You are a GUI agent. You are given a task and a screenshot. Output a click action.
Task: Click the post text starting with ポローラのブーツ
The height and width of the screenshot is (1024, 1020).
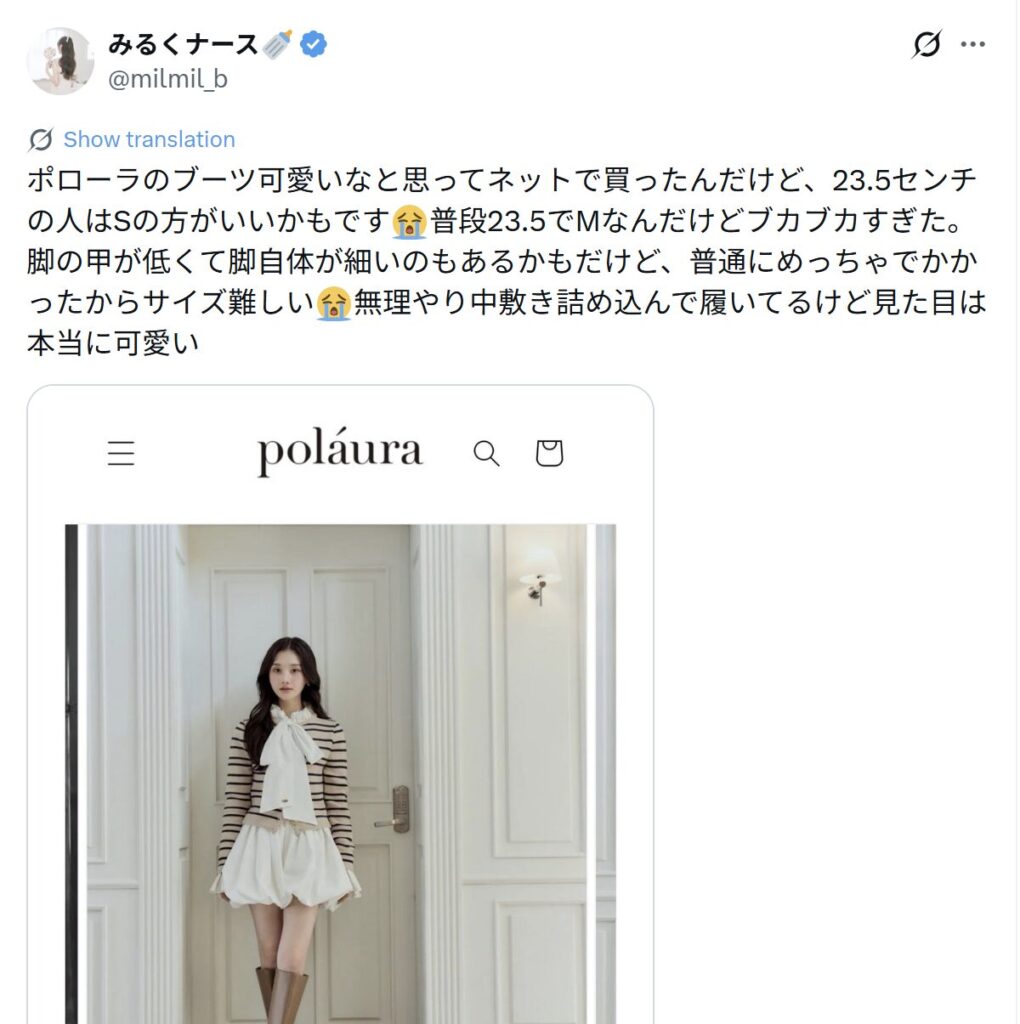(x=506, y=262)
